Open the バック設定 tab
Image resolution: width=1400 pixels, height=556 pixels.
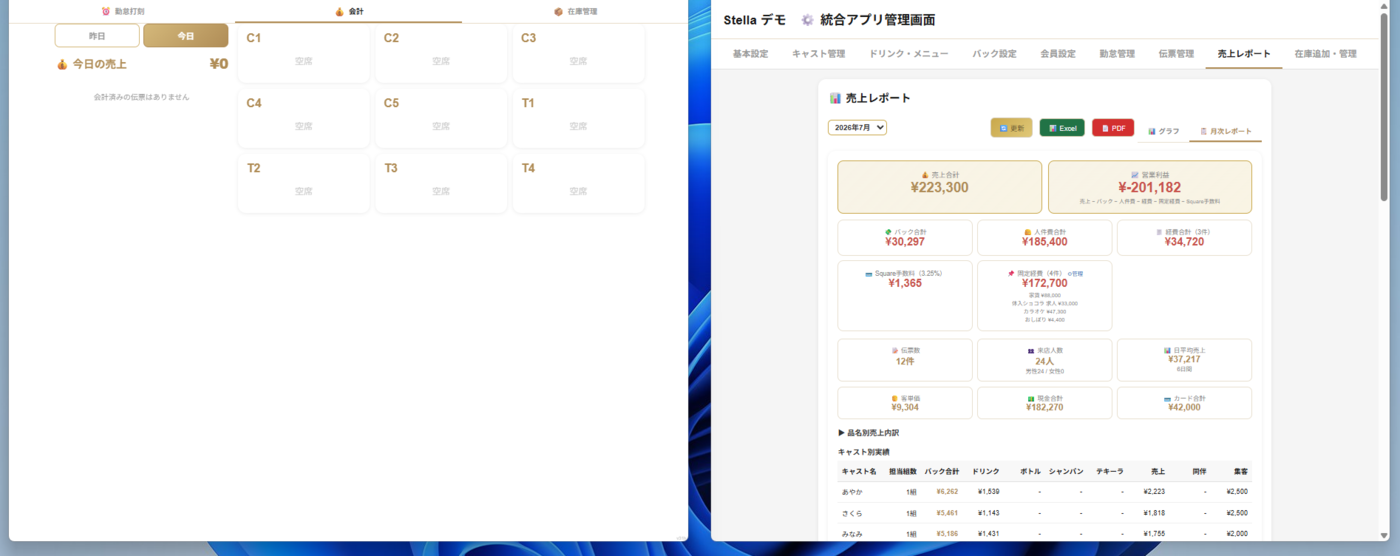994,54
